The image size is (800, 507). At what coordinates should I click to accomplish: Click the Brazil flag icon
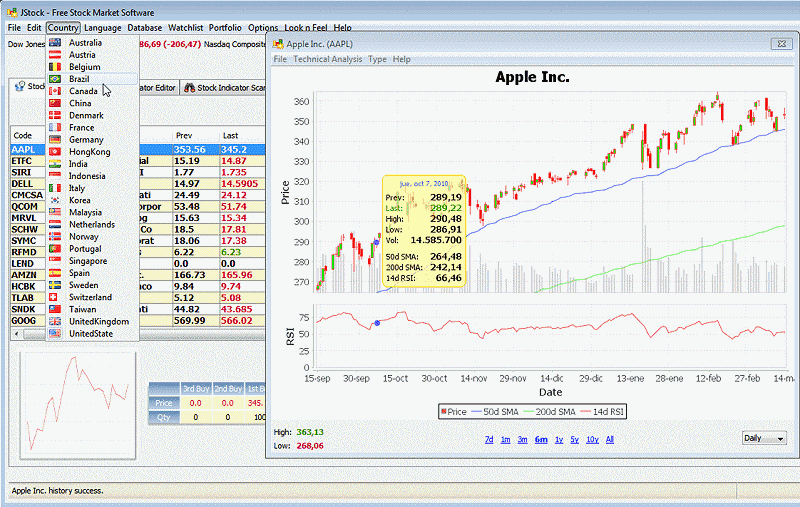(55, 79)
